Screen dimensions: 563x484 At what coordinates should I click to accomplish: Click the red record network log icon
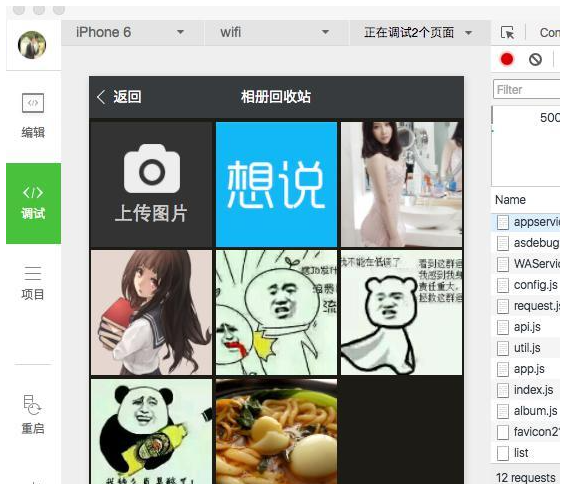pyautogui.click(x=507, y=59)
